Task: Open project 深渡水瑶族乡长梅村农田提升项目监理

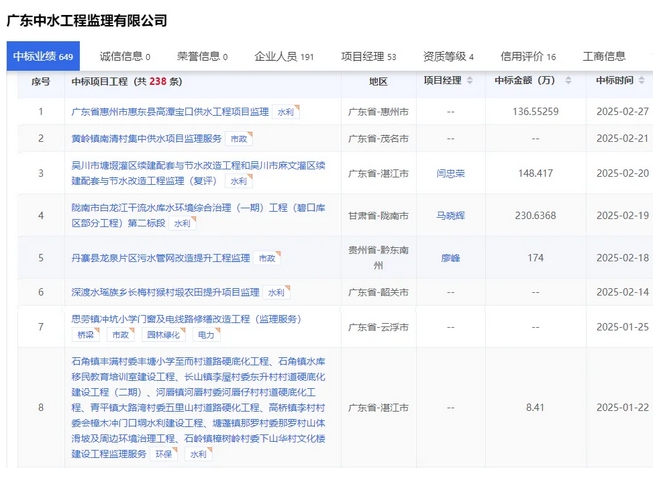Action: pyautogui.click(x=165, y=292)
